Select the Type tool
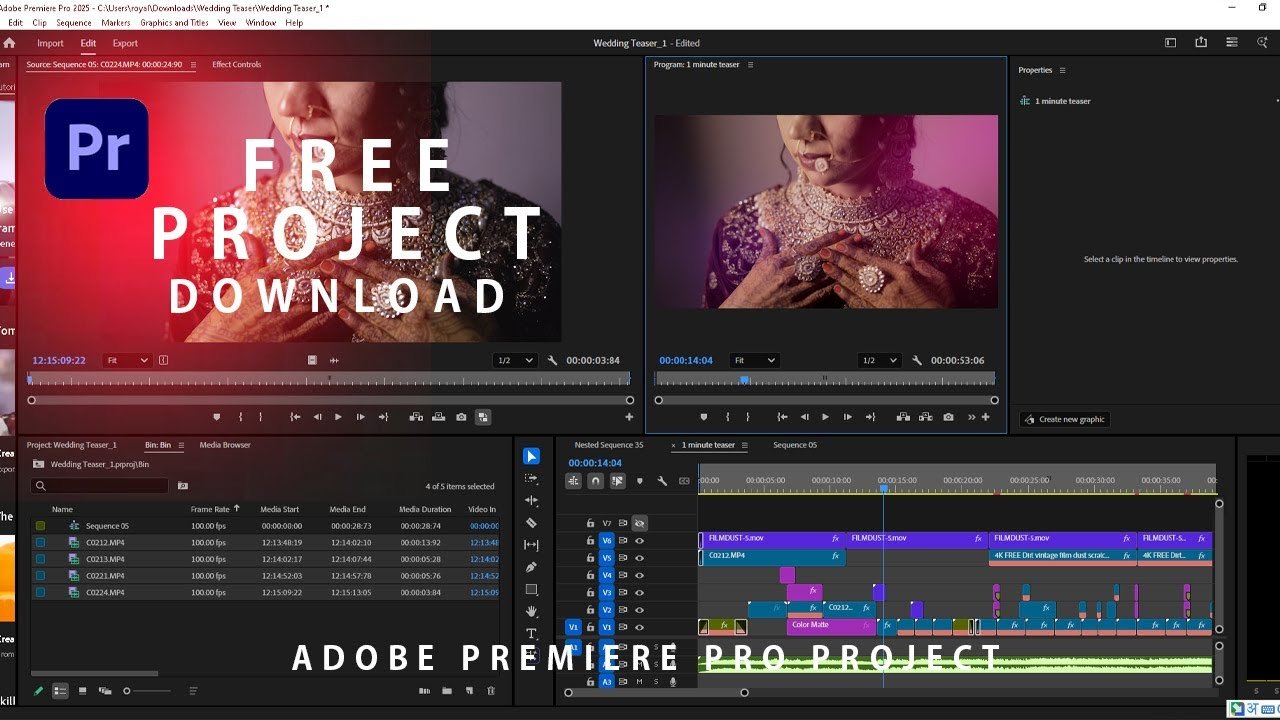This screenshot has height=720, width=1280. pyautogui.click(x=531, y=634)
